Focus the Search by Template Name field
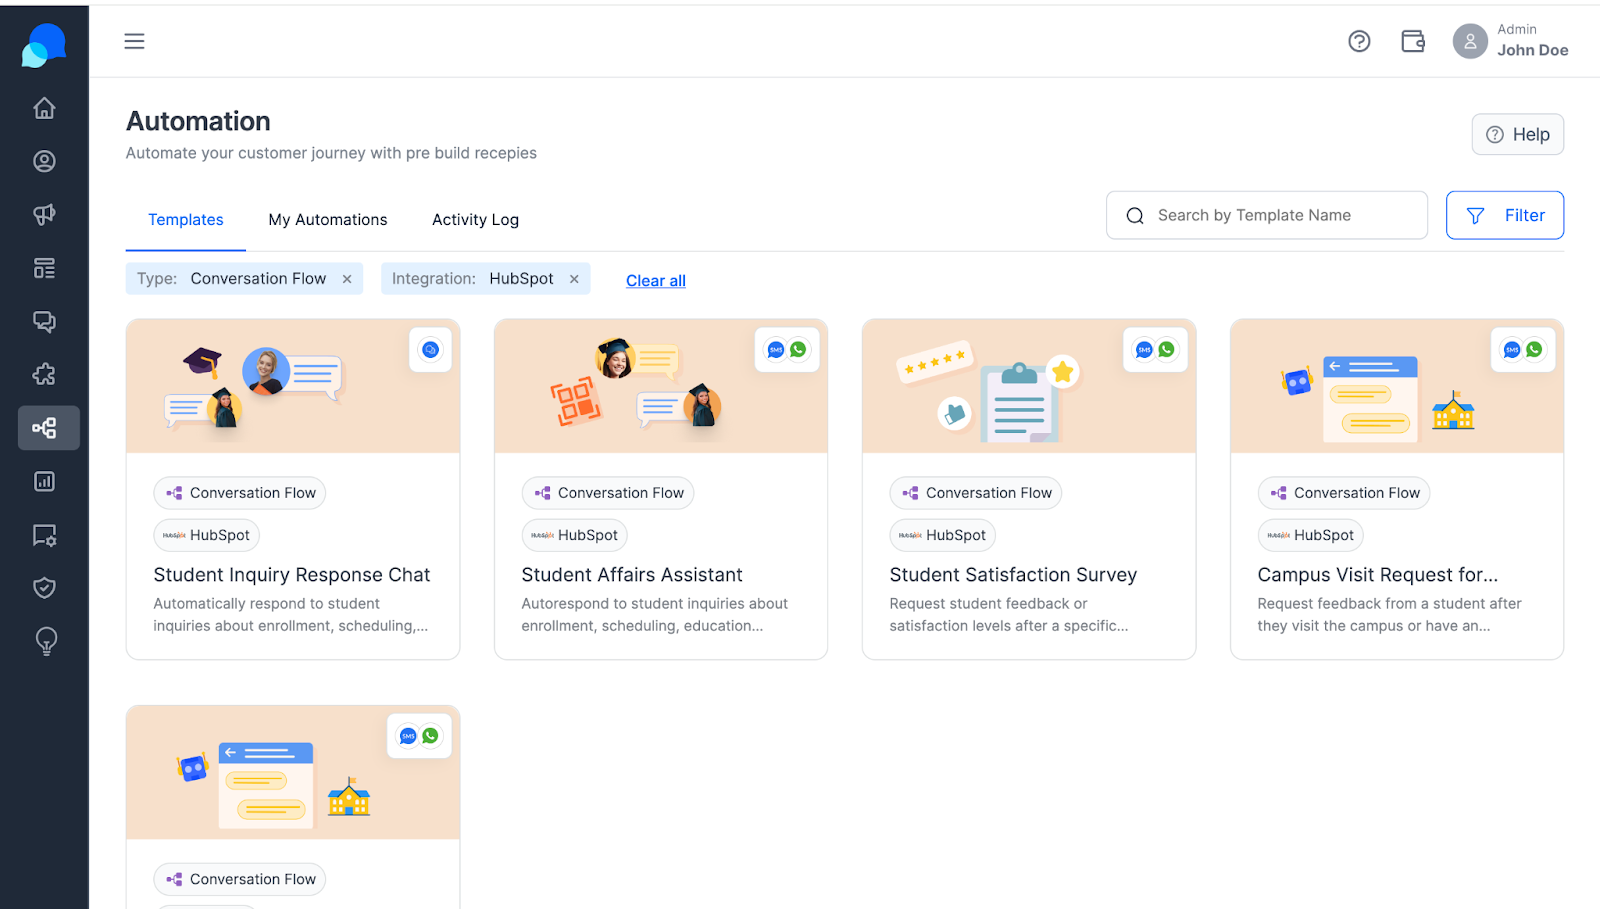Viewport: 1600px width, 909px height. (x=1266, y=215)
